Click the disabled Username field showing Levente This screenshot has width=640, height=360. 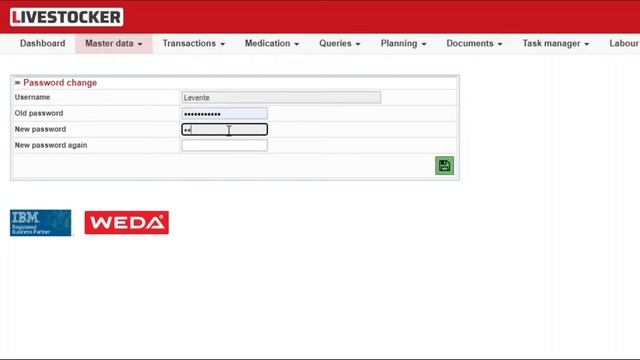pos(281,98)
